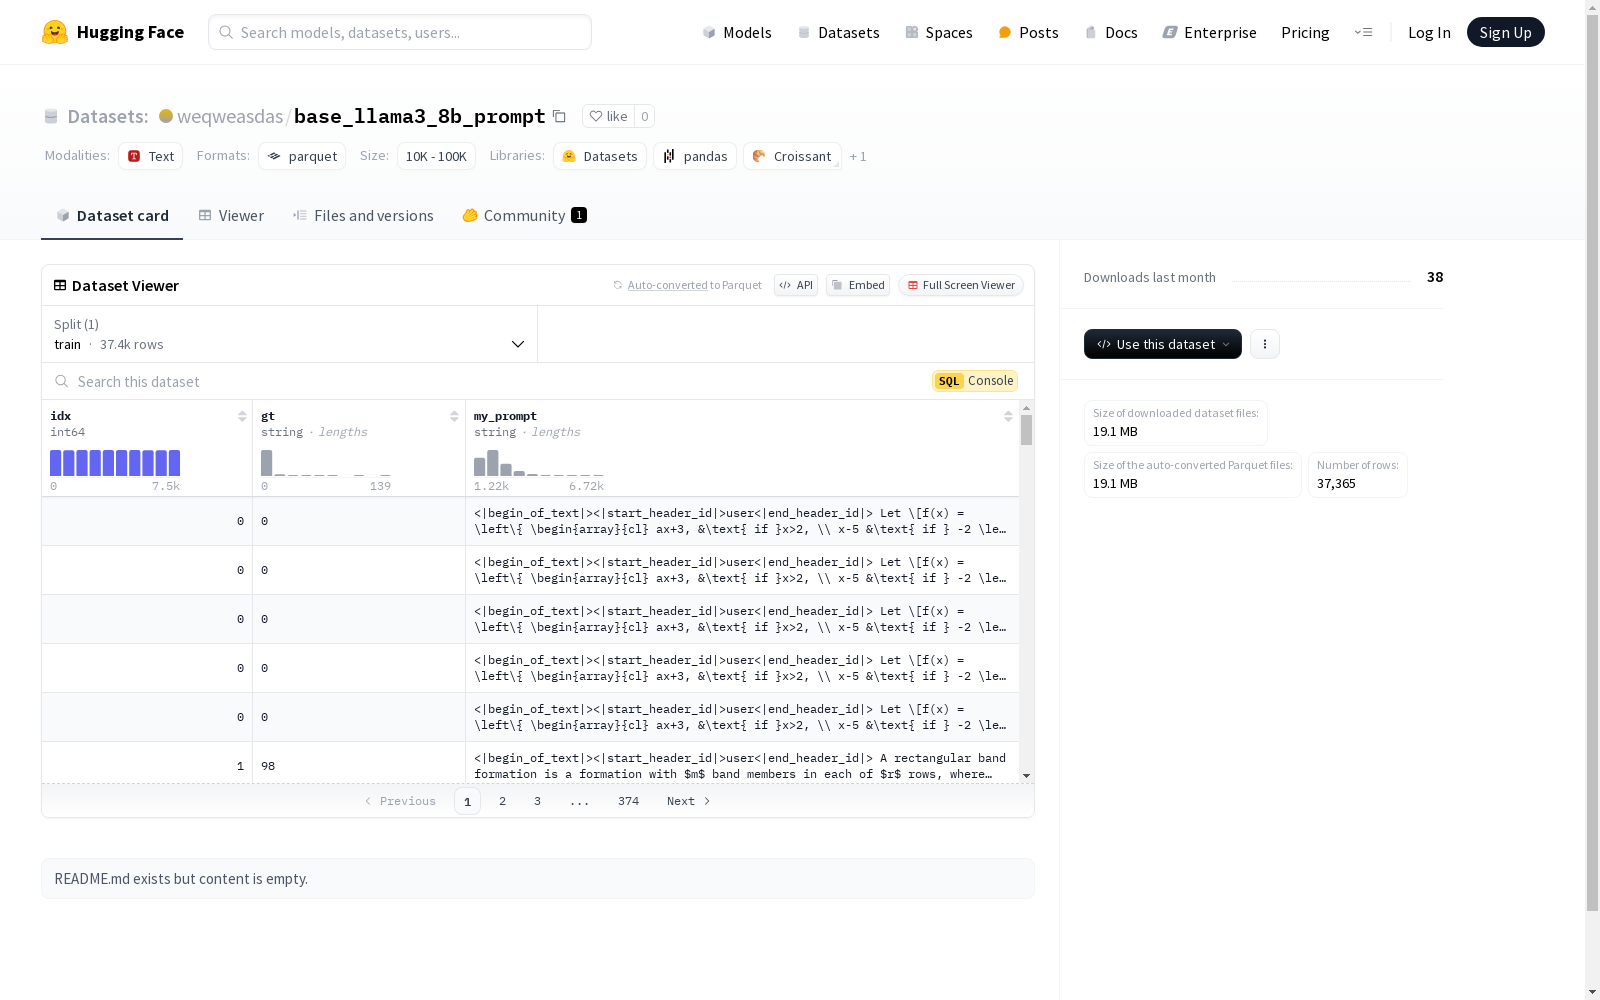Click the Embed button

click(x=858, y=285)
